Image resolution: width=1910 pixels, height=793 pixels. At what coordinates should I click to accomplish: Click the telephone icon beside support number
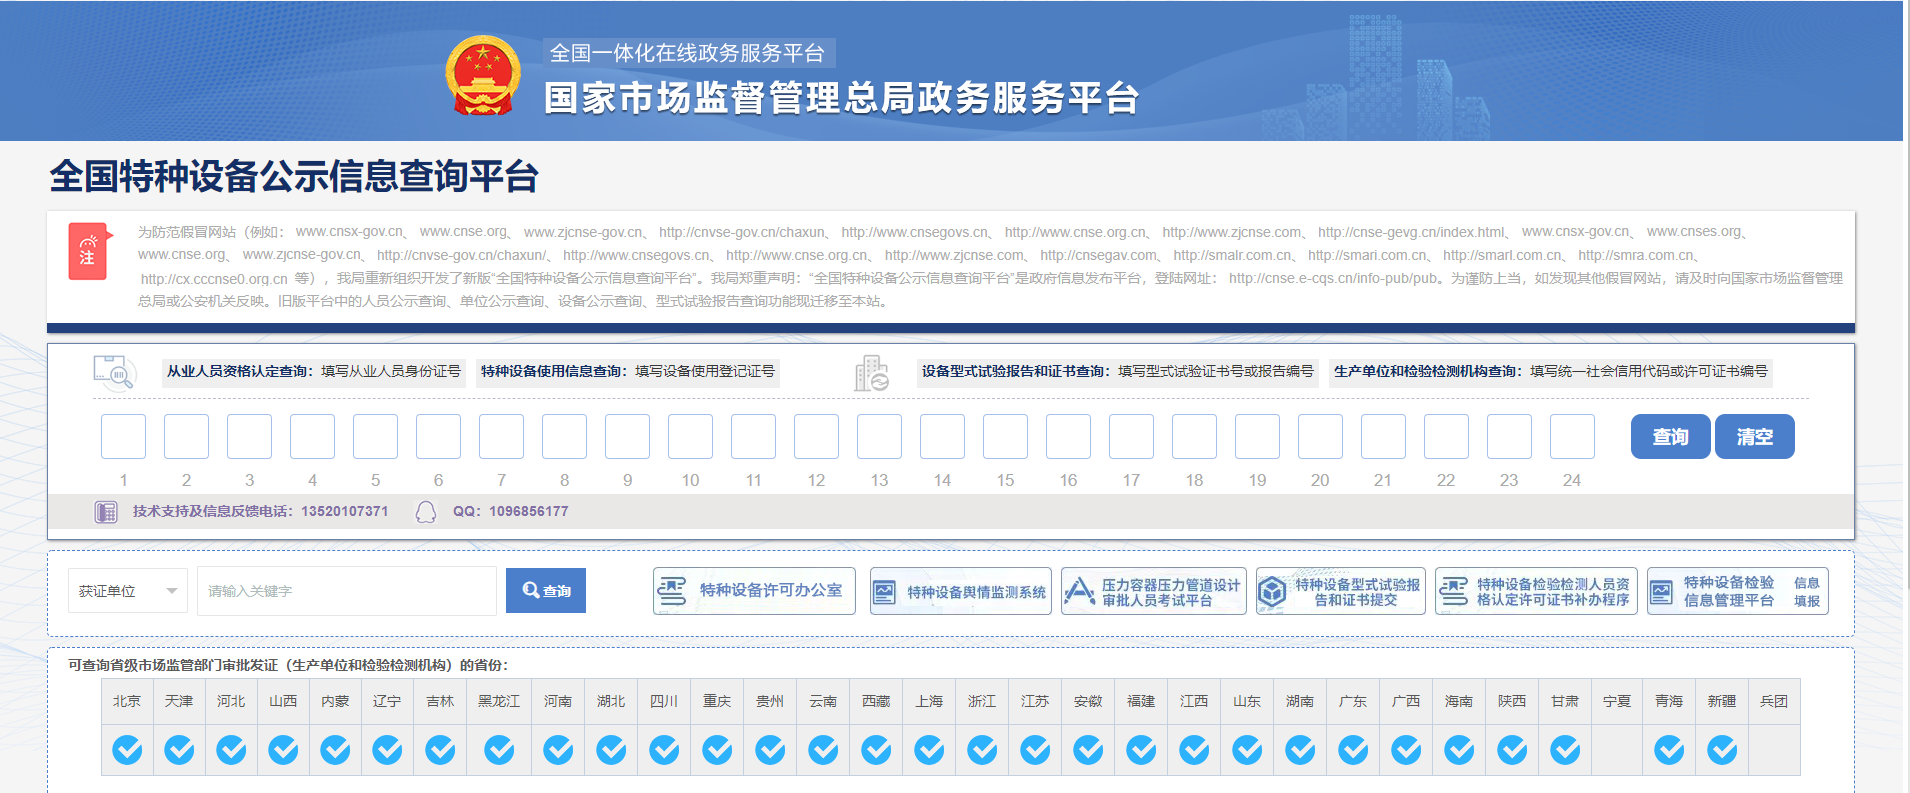[x=106, y=512]
